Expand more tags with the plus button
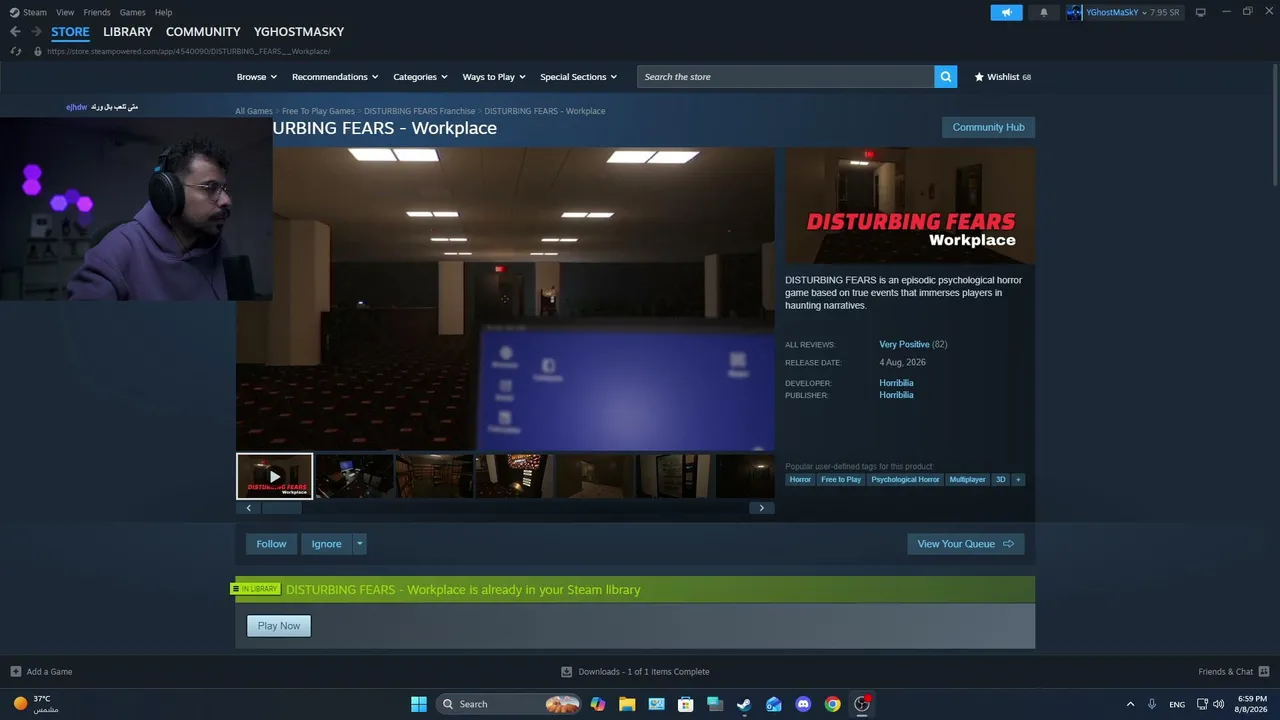This screenshot has height=720, width=1280. 1018,480
